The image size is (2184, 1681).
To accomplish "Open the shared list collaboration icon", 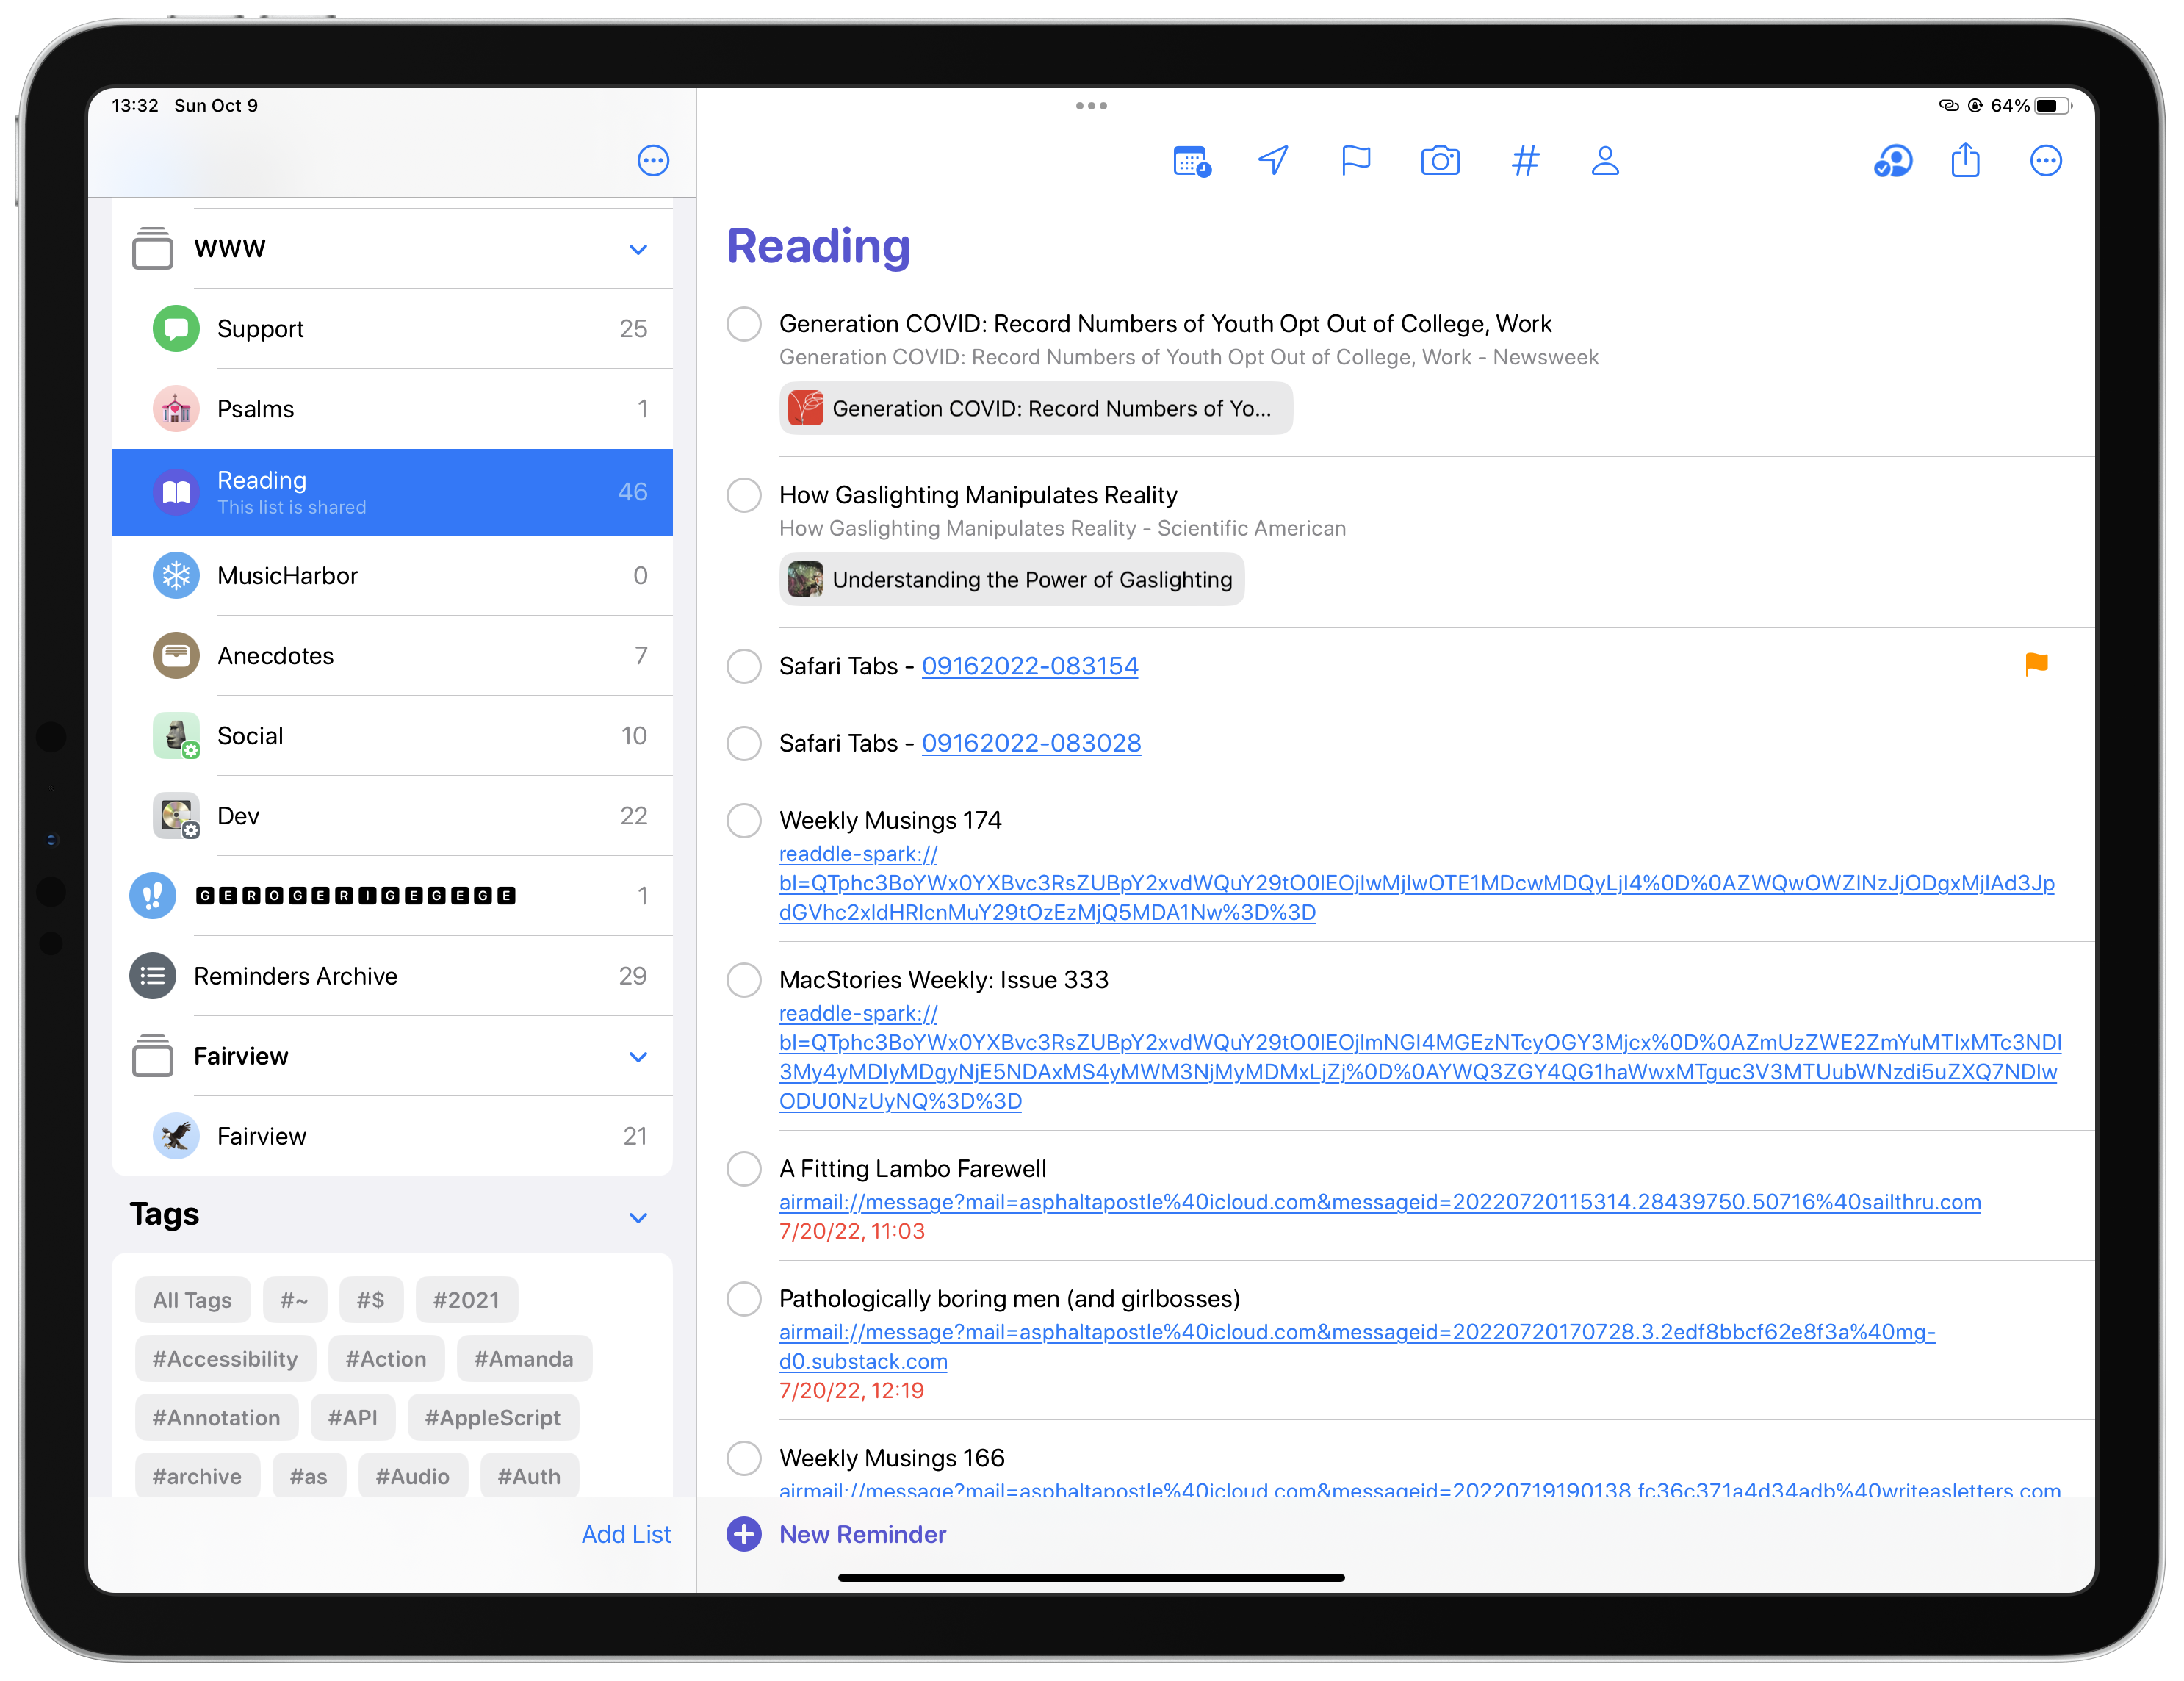I will coord(1892,161).
